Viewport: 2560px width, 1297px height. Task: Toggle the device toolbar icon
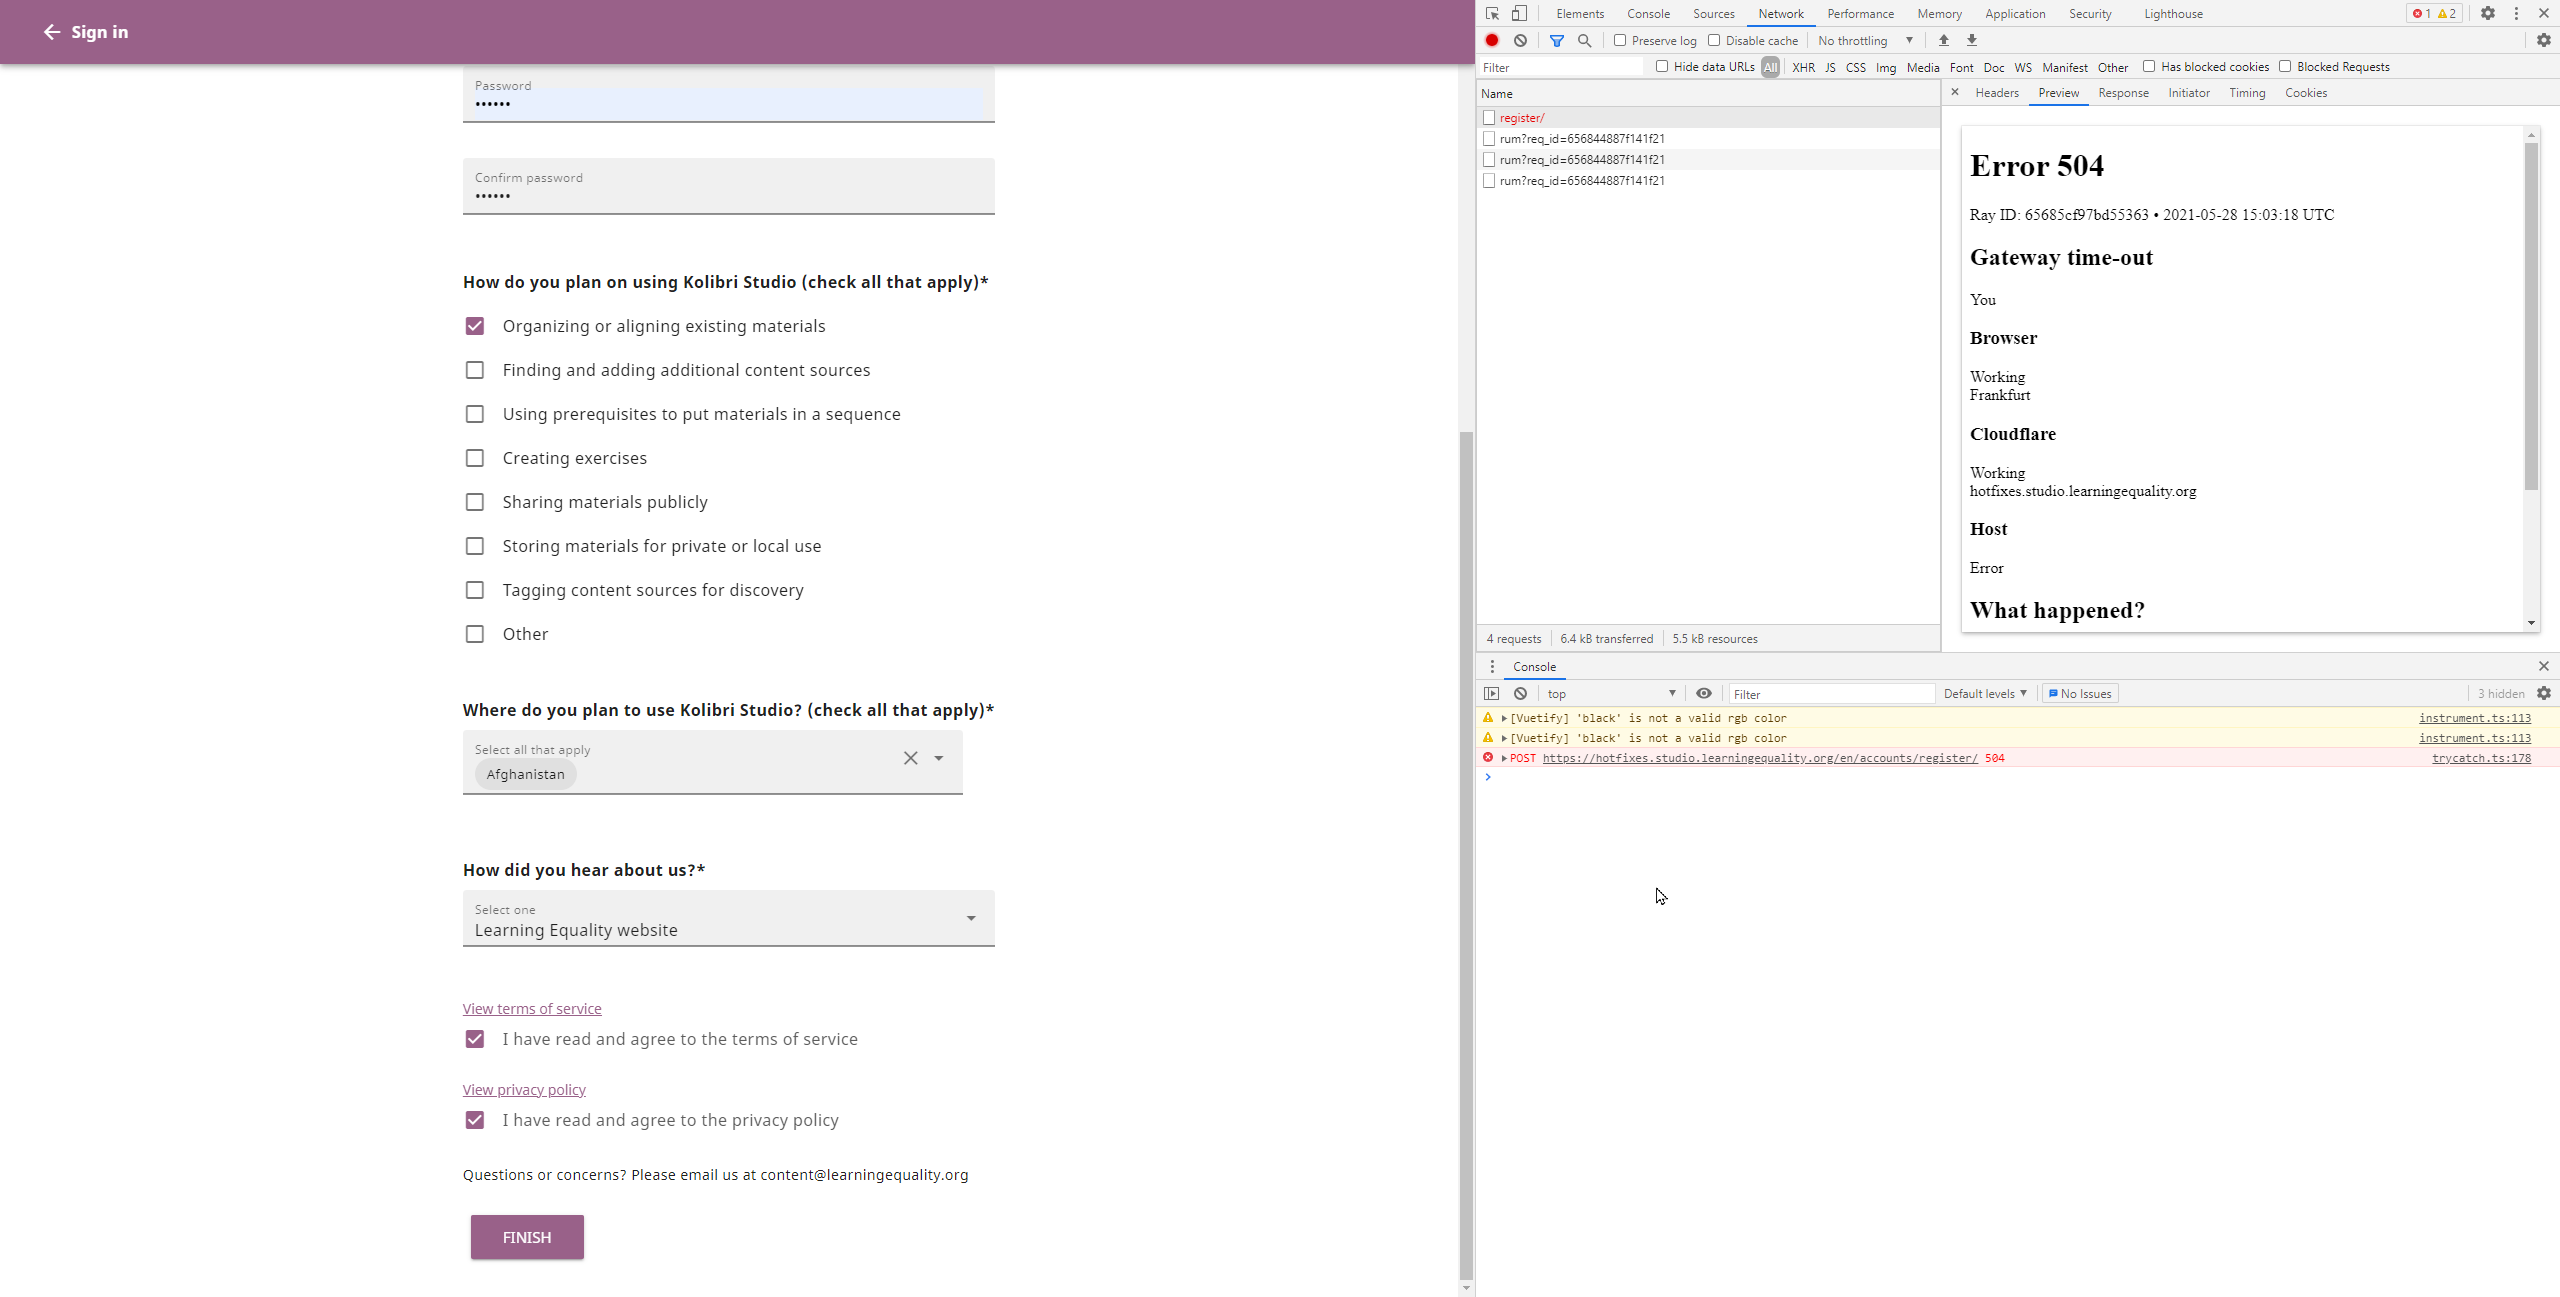1519,13
